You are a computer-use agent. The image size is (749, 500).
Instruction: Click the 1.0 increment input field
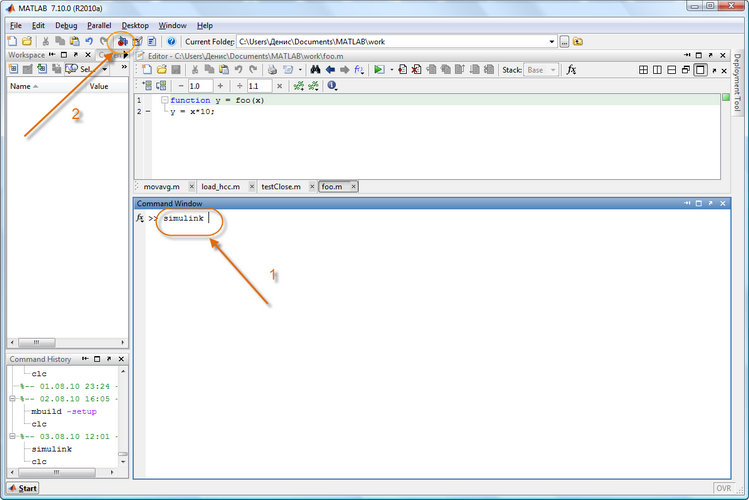point(200,86)
